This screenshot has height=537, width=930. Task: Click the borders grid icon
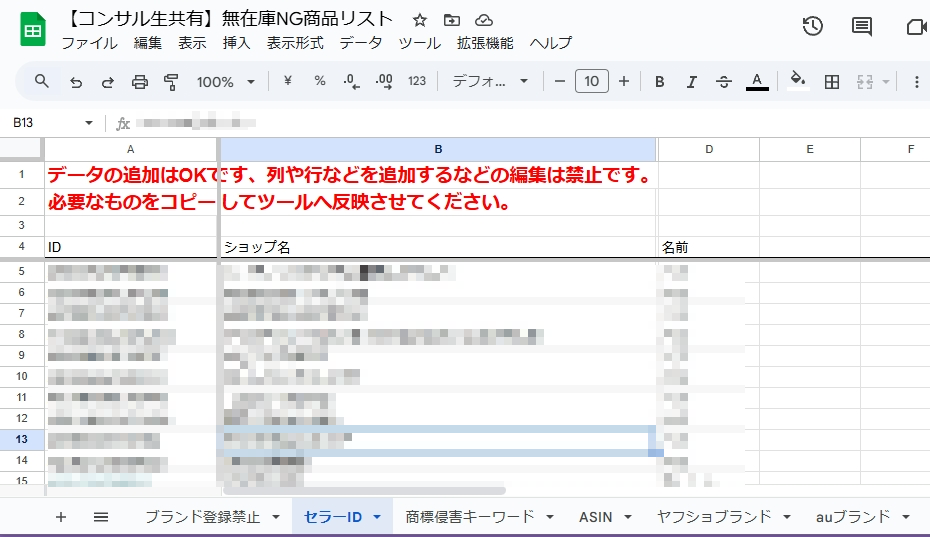pyautogui.click(x=831, y=82)
